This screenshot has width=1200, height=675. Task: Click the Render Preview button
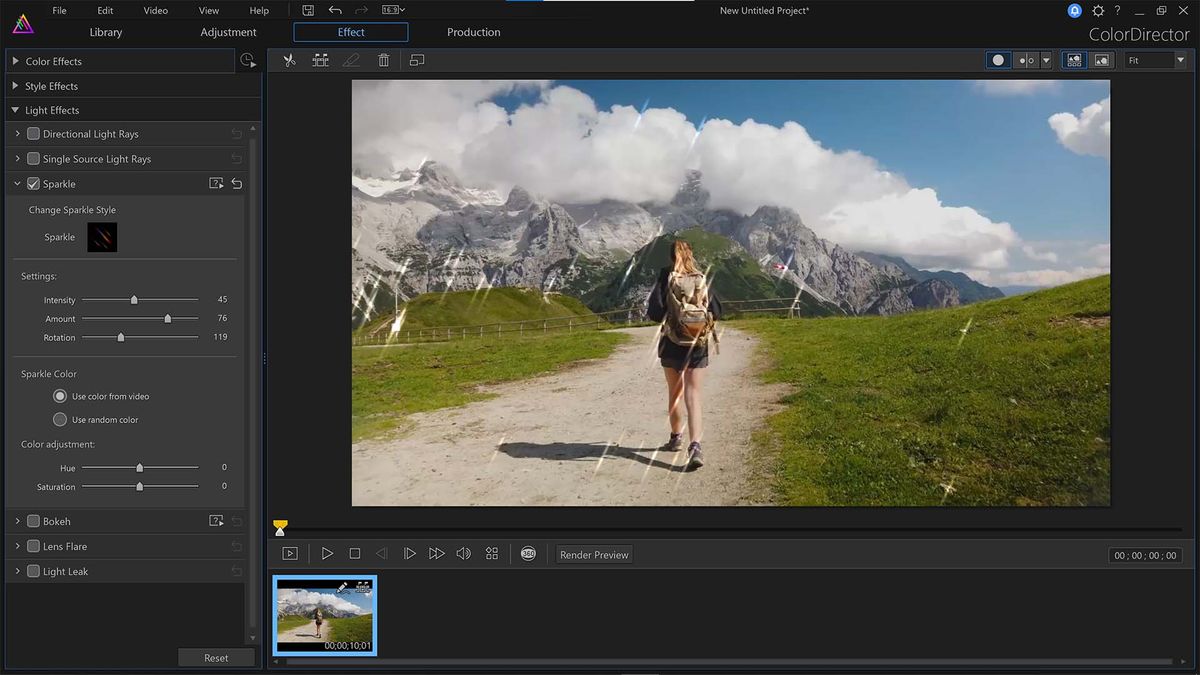pyautogui.click(x=594, y=553)
